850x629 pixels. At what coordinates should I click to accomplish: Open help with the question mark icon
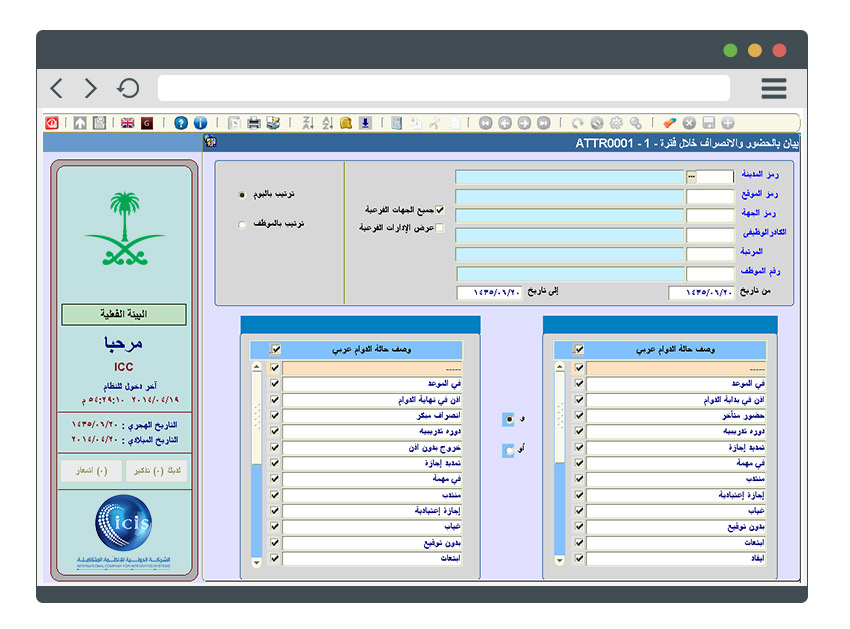click(x=181, y=120)
